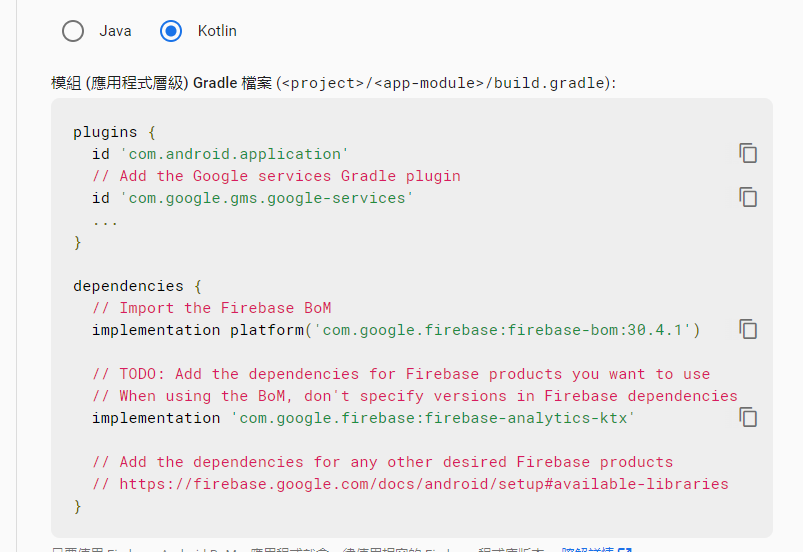This screenshot has width=803, height=552.
Task: Copy the firebase-analytics-ktx implementation line
Action: point(748,417)
